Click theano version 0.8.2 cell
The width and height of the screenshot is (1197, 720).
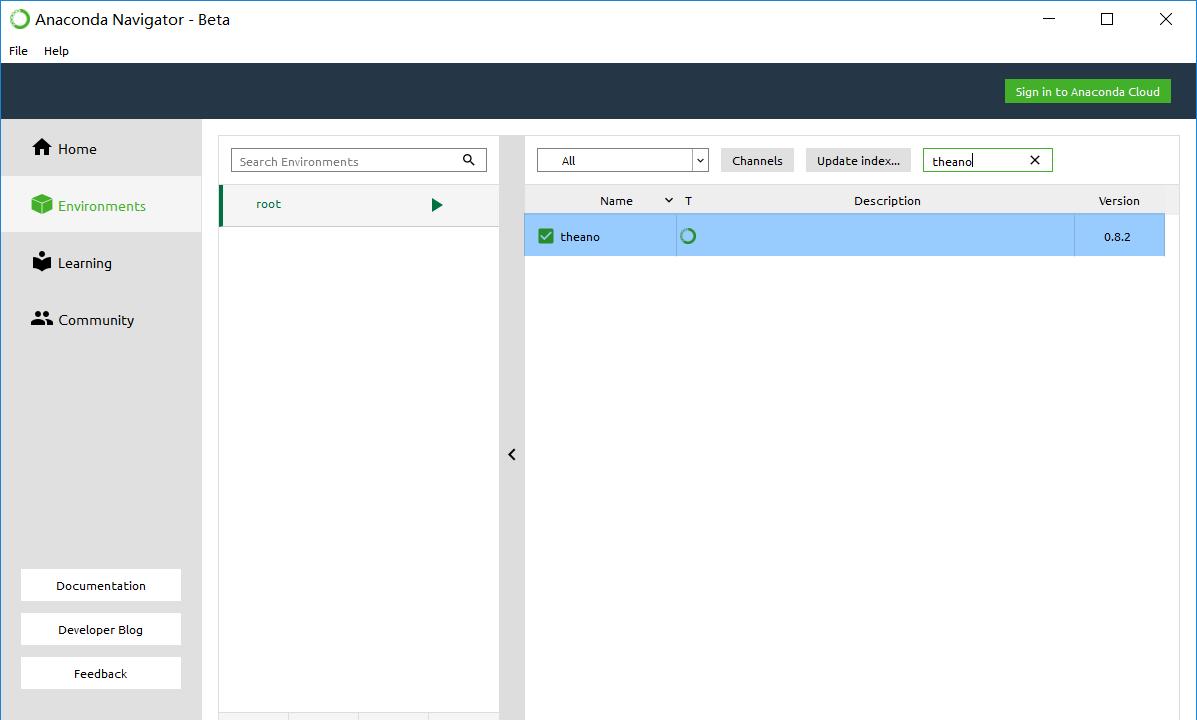[1117, 237]
